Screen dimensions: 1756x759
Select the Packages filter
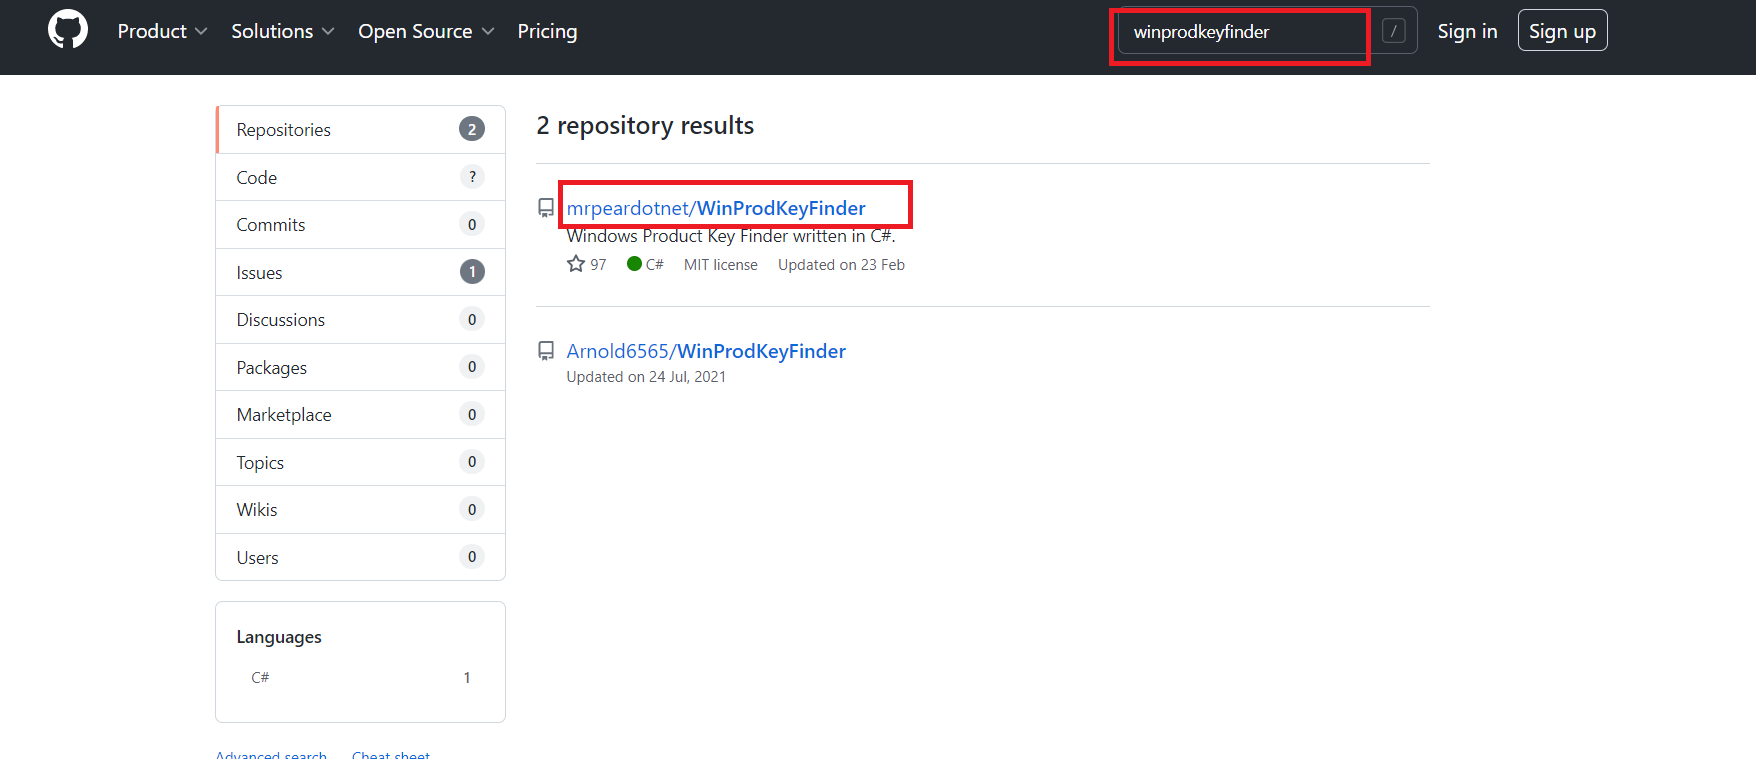coord(360,367)
